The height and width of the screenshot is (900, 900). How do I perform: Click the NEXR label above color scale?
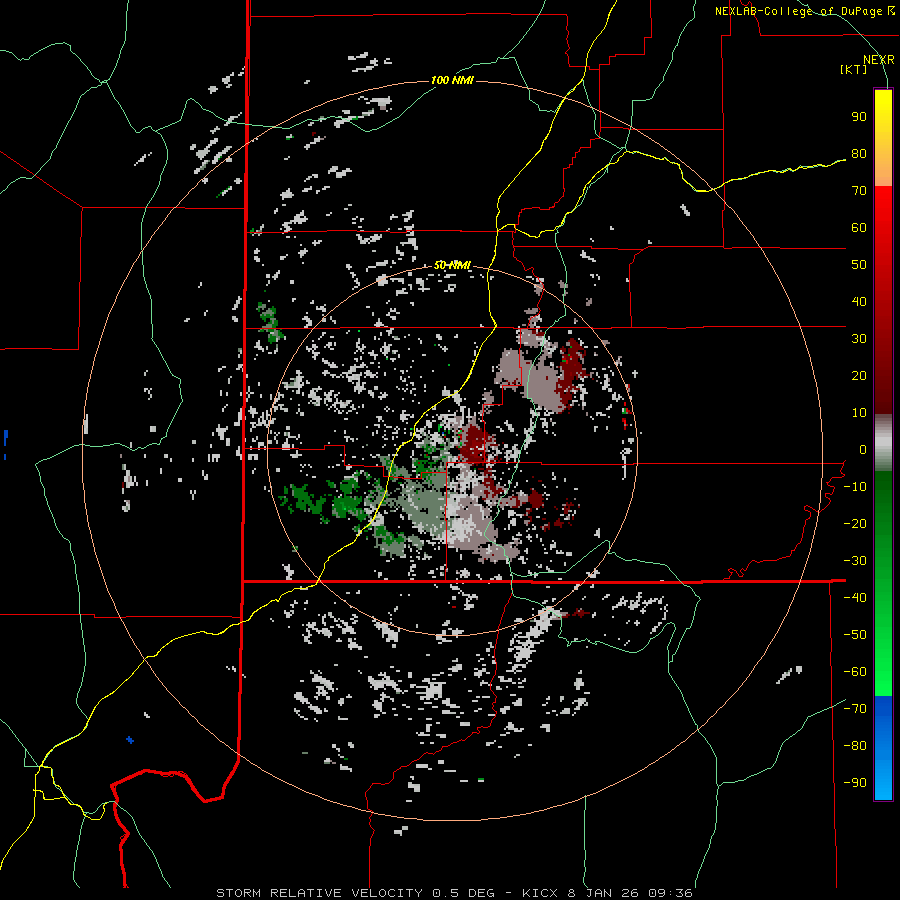pos(879,60)
